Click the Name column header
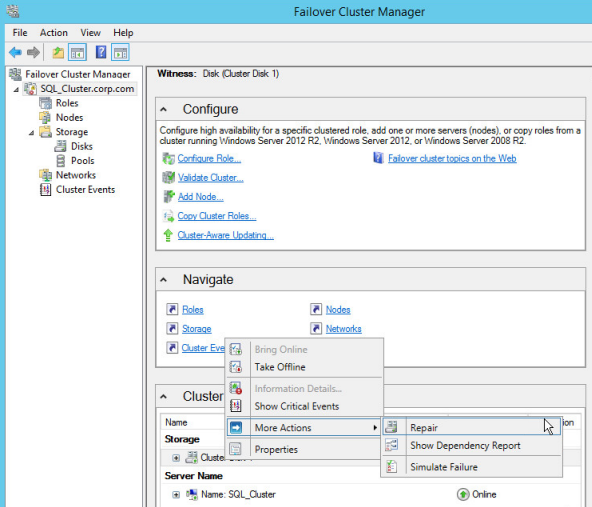The width and height of the screenshot is (592, 507). [x=176, y=422]
